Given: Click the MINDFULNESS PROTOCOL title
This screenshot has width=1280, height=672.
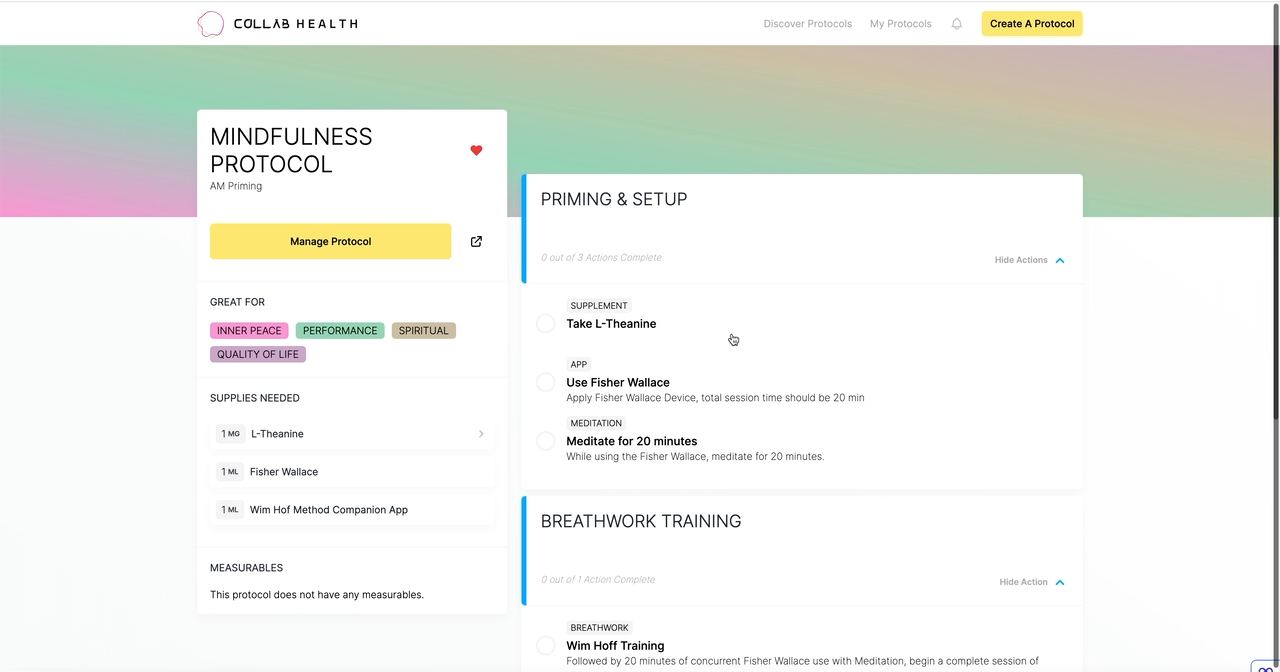Looking at the screenshot, I should 291,151.
